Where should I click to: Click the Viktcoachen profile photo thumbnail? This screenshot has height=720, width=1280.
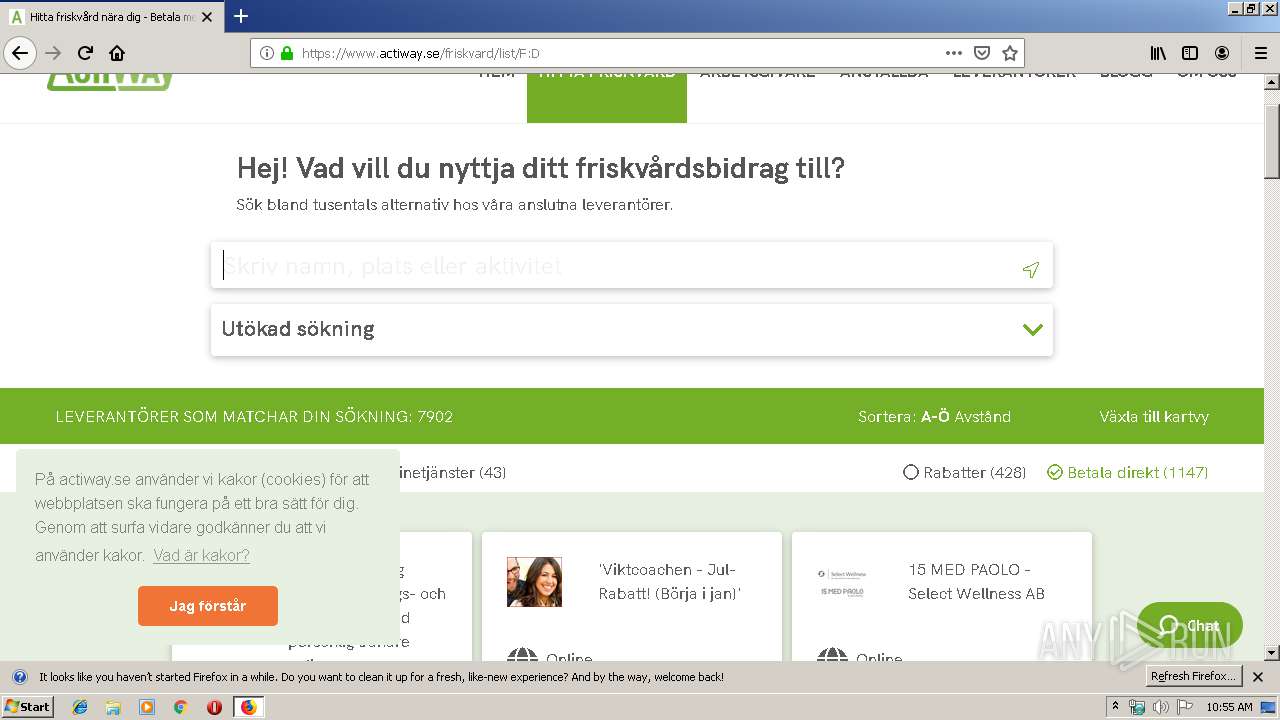coord(534,582)
